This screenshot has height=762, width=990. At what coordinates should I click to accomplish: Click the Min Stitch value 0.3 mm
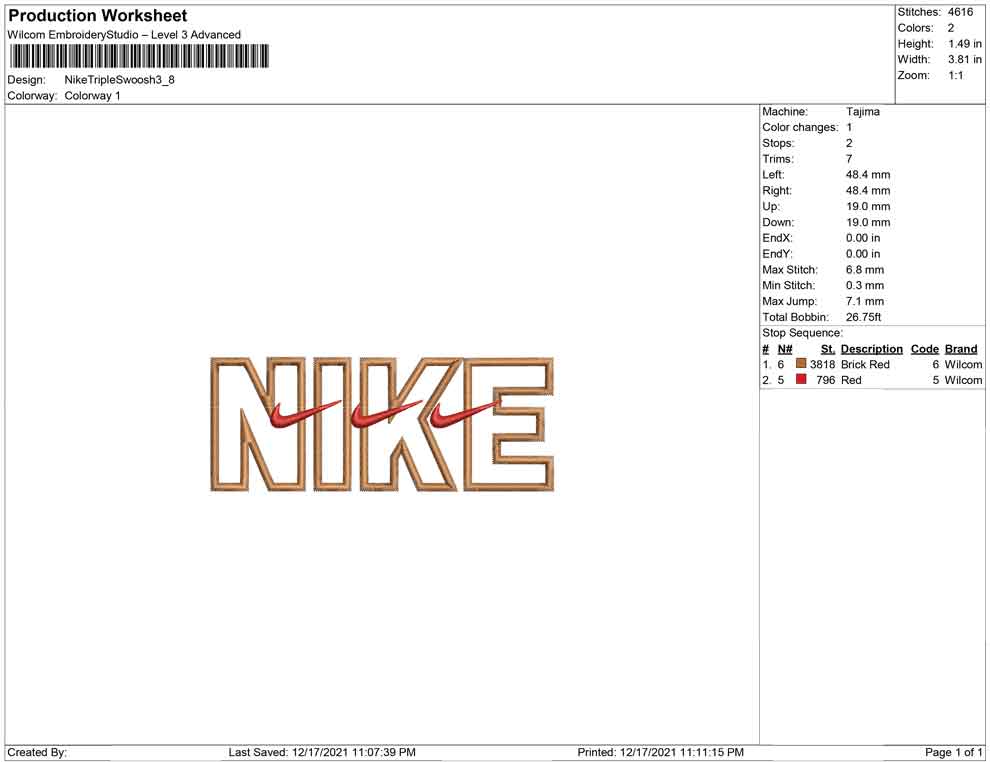(865, 285)
